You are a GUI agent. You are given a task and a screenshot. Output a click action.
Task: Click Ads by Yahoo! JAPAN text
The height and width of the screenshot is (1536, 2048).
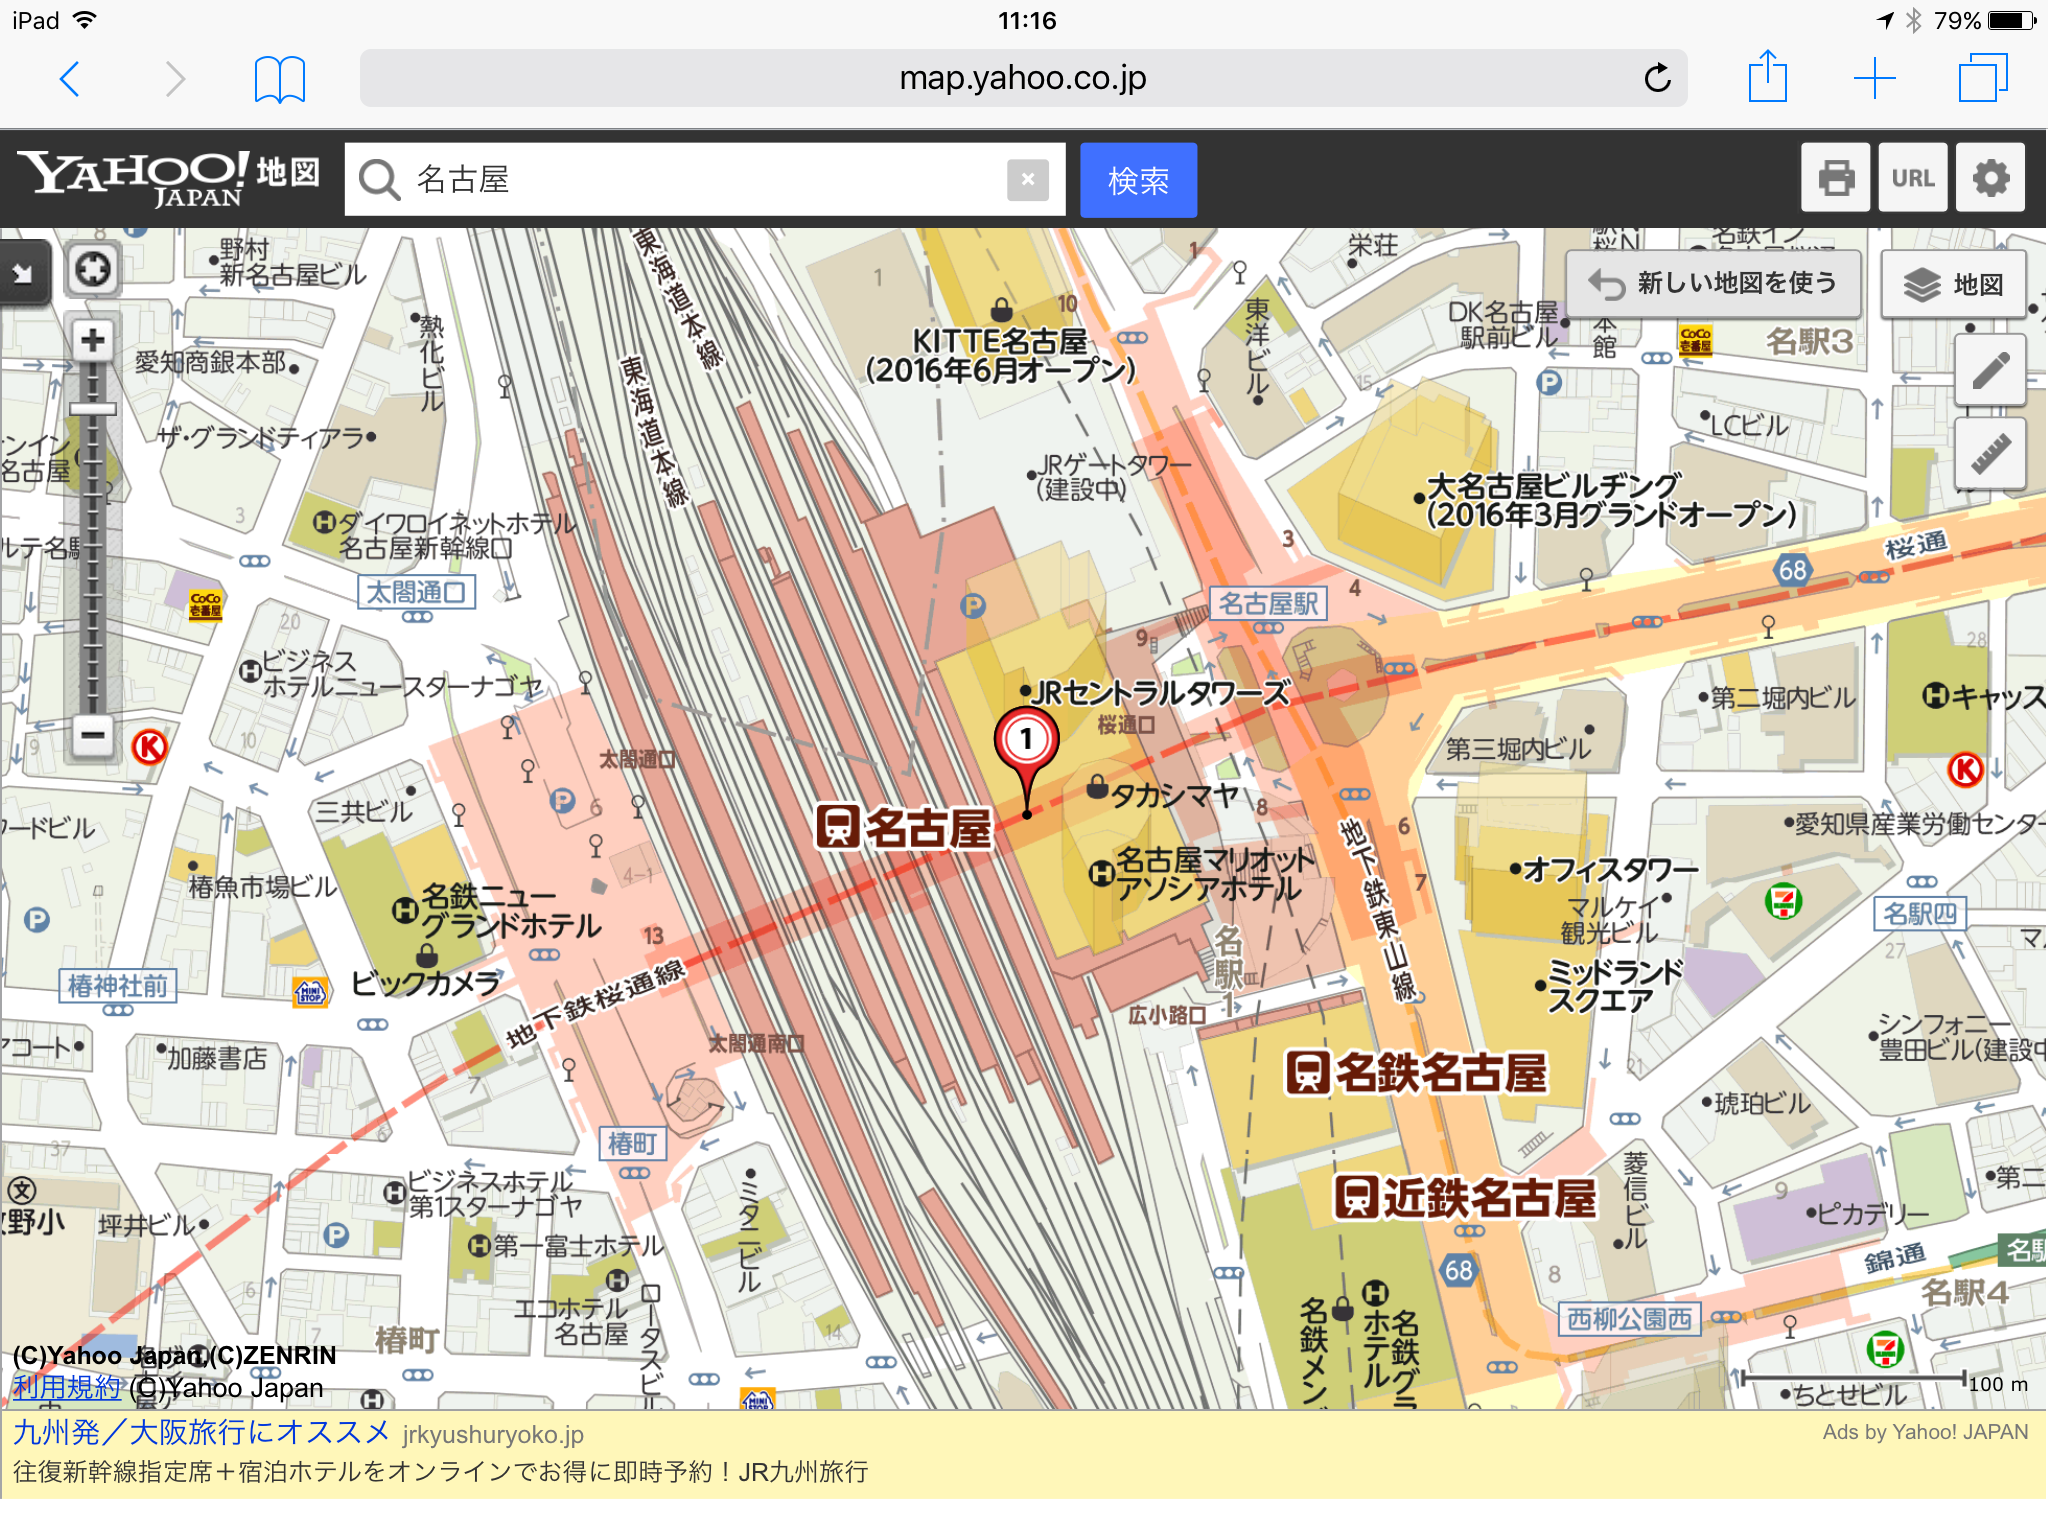(x=1925, y=1432)
